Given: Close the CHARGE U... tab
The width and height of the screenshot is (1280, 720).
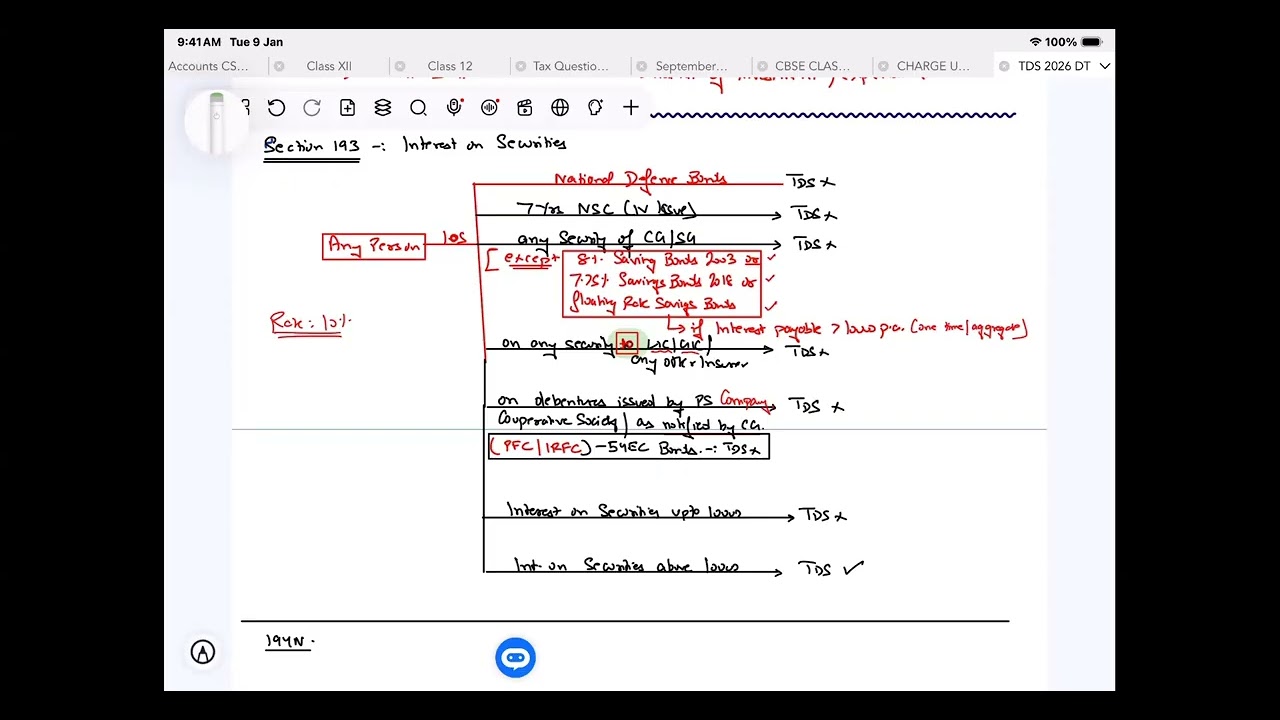Looking at the screenshot, I should [x=883, y=66].
